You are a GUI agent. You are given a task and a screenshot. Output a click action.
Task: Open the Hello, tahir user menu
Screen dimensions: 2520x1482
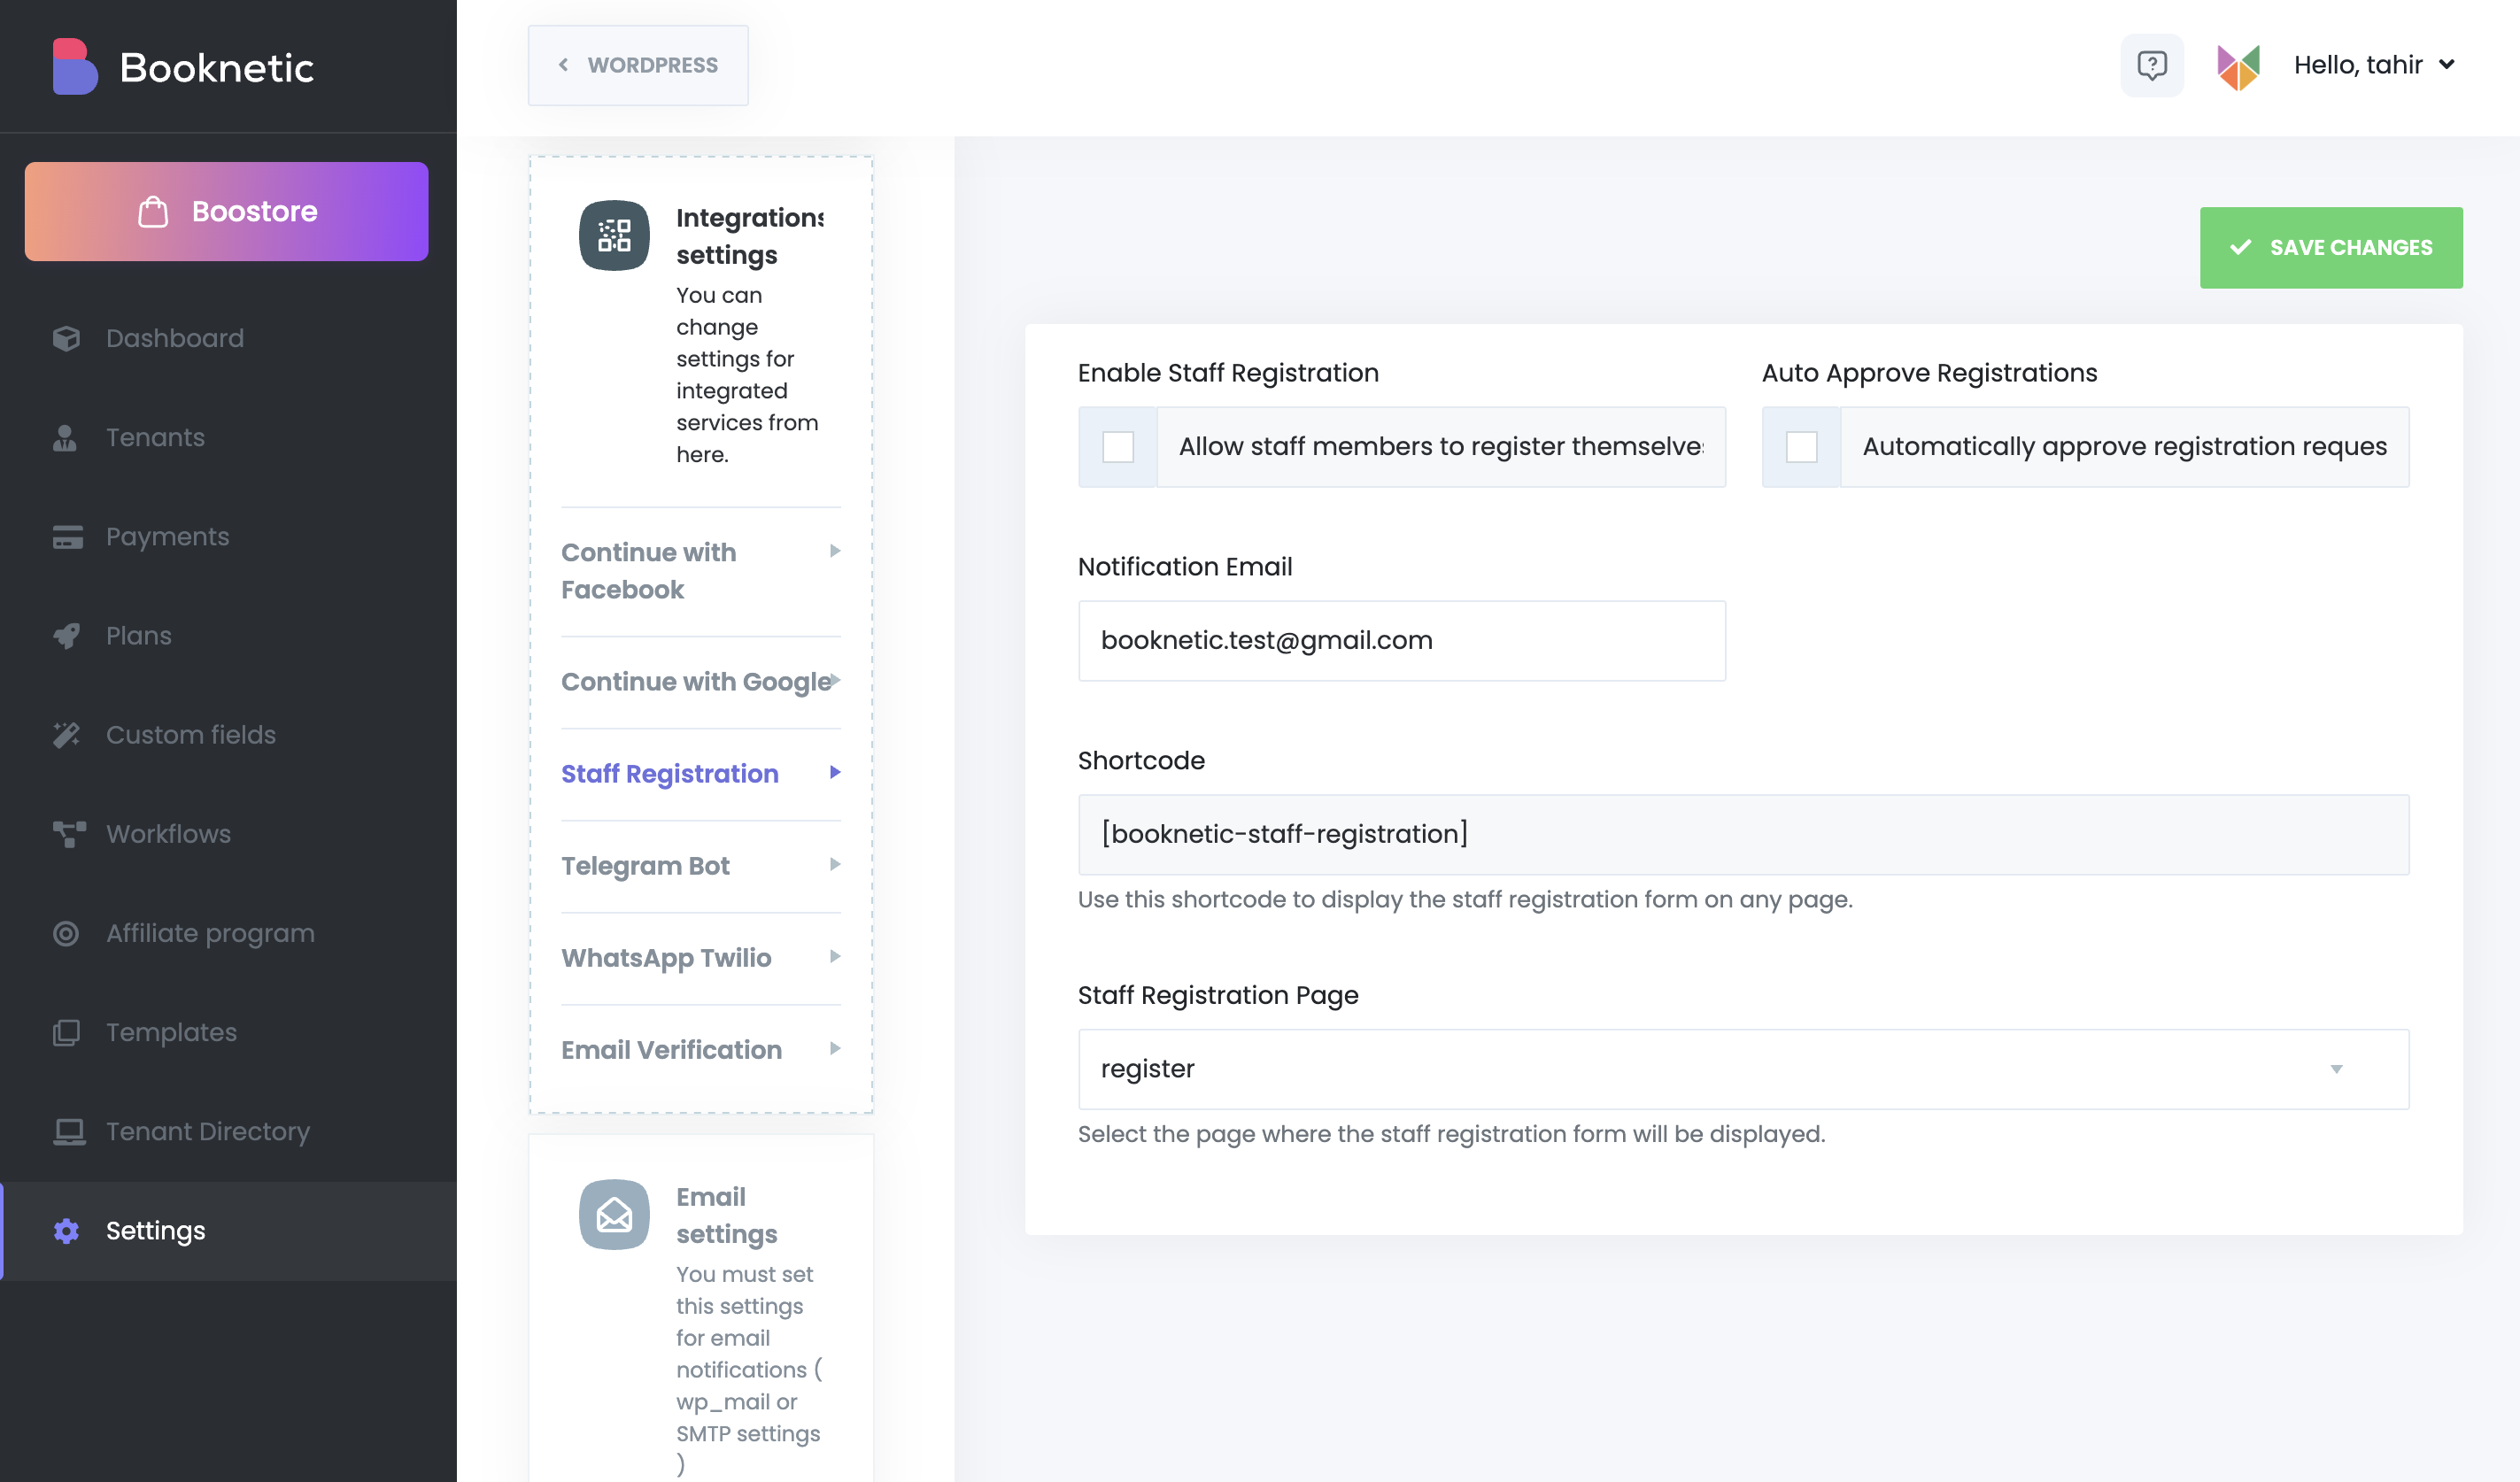click(x=2374, y=65)
